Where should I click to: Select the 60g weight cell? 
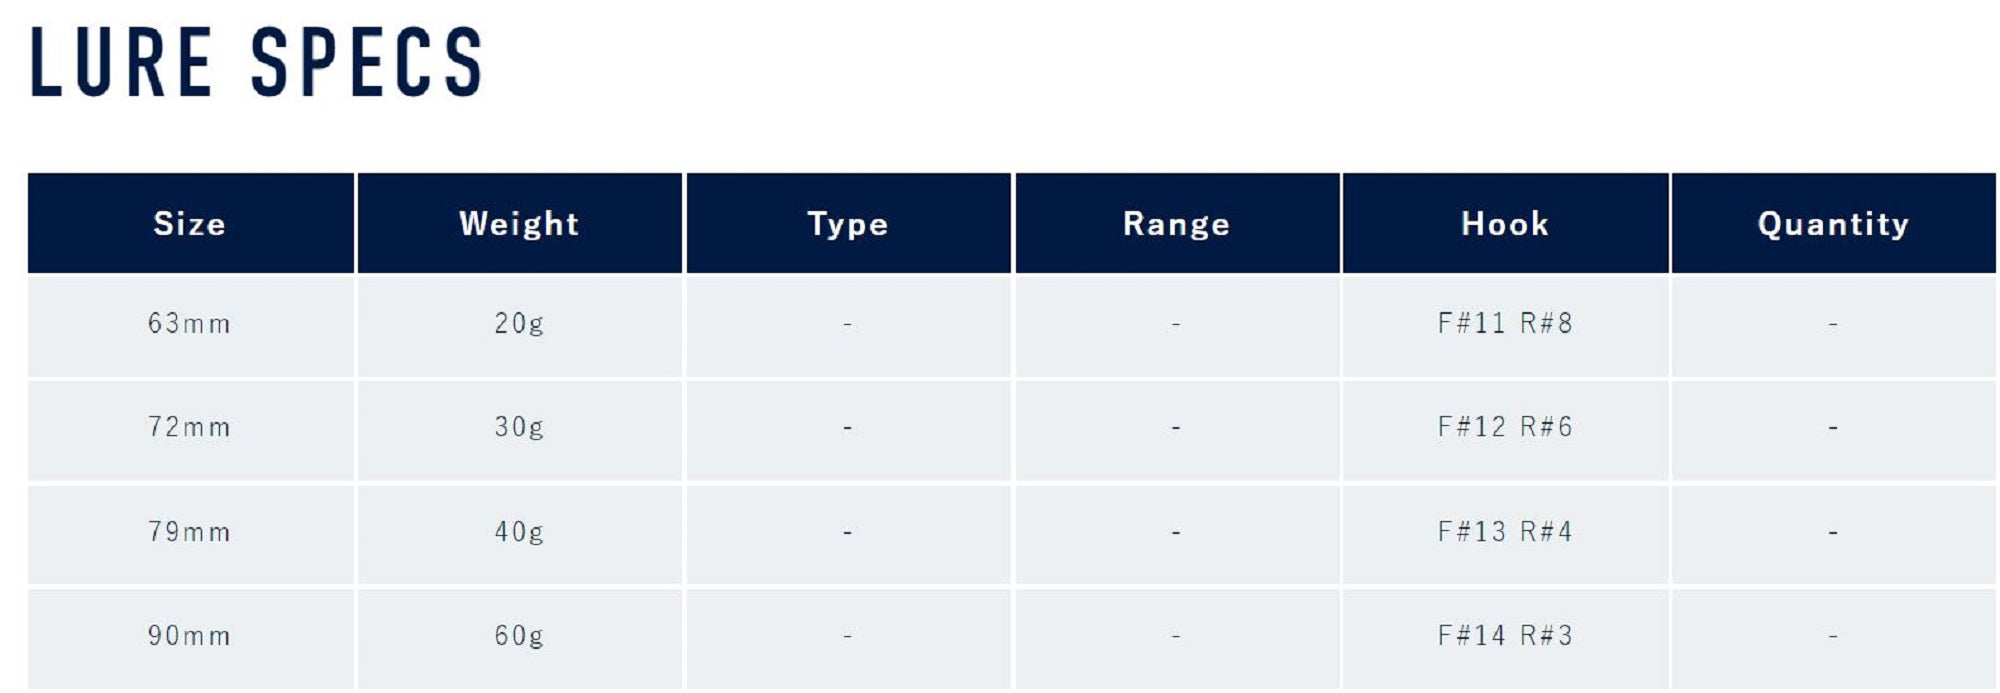(519, 636)
